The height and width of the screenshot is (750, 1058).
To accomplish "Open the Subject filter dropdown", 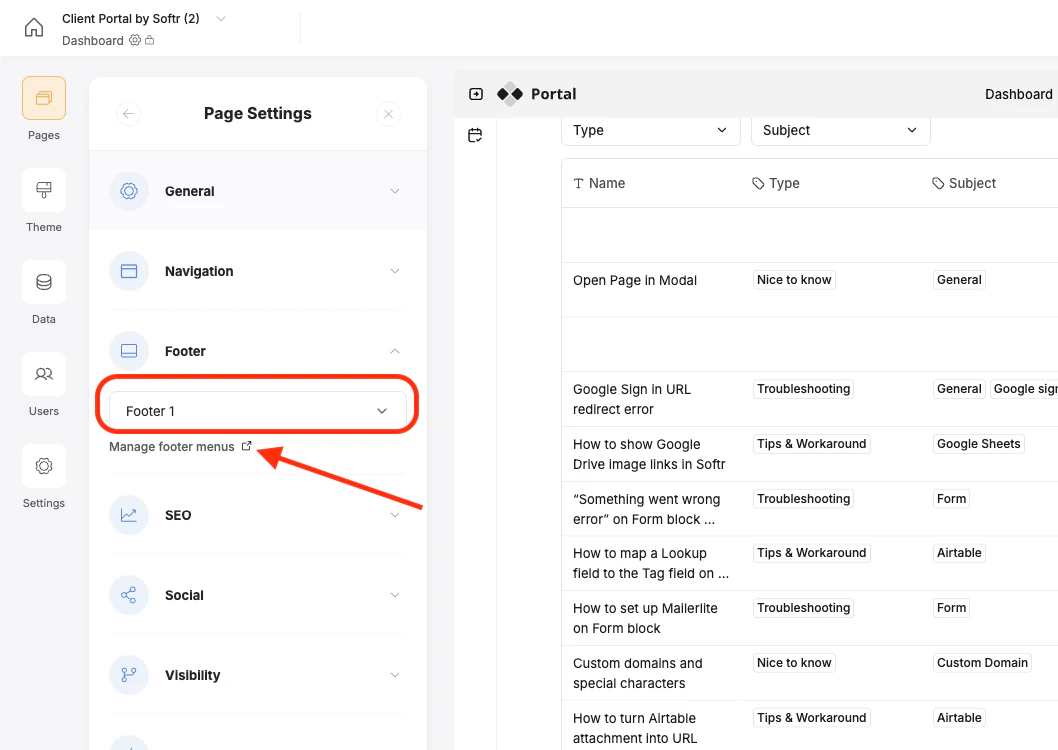I will pyautogui.click(x=840, y=130).
